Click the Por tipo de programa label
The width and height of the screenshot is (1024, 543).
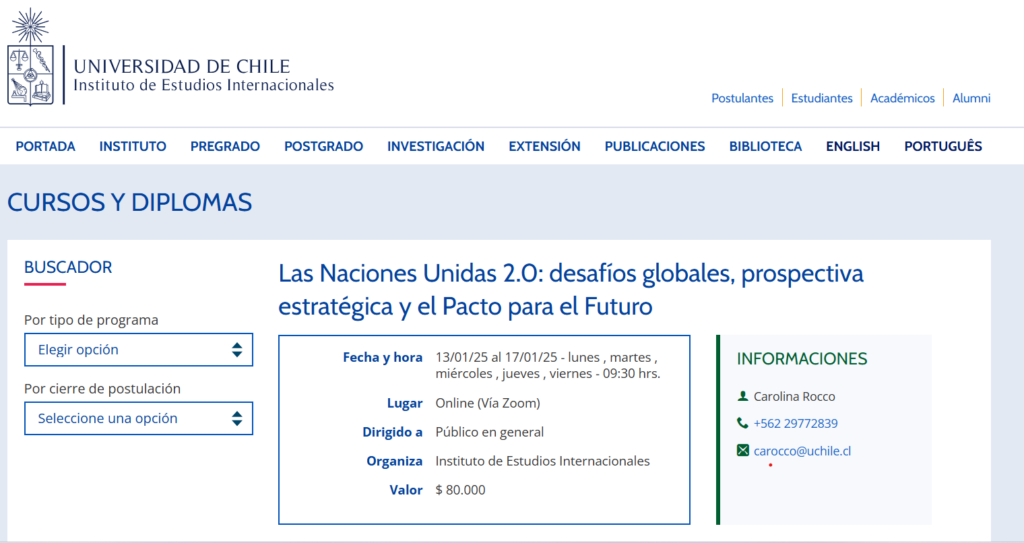coord(91,320)
